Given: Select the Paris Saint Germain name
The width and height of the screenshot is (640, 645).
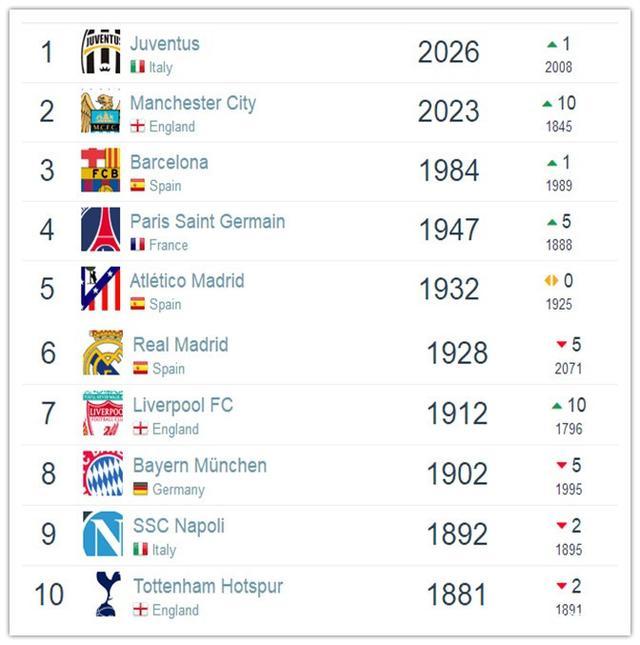Looking at the screenshot, I should click(207, 221).
